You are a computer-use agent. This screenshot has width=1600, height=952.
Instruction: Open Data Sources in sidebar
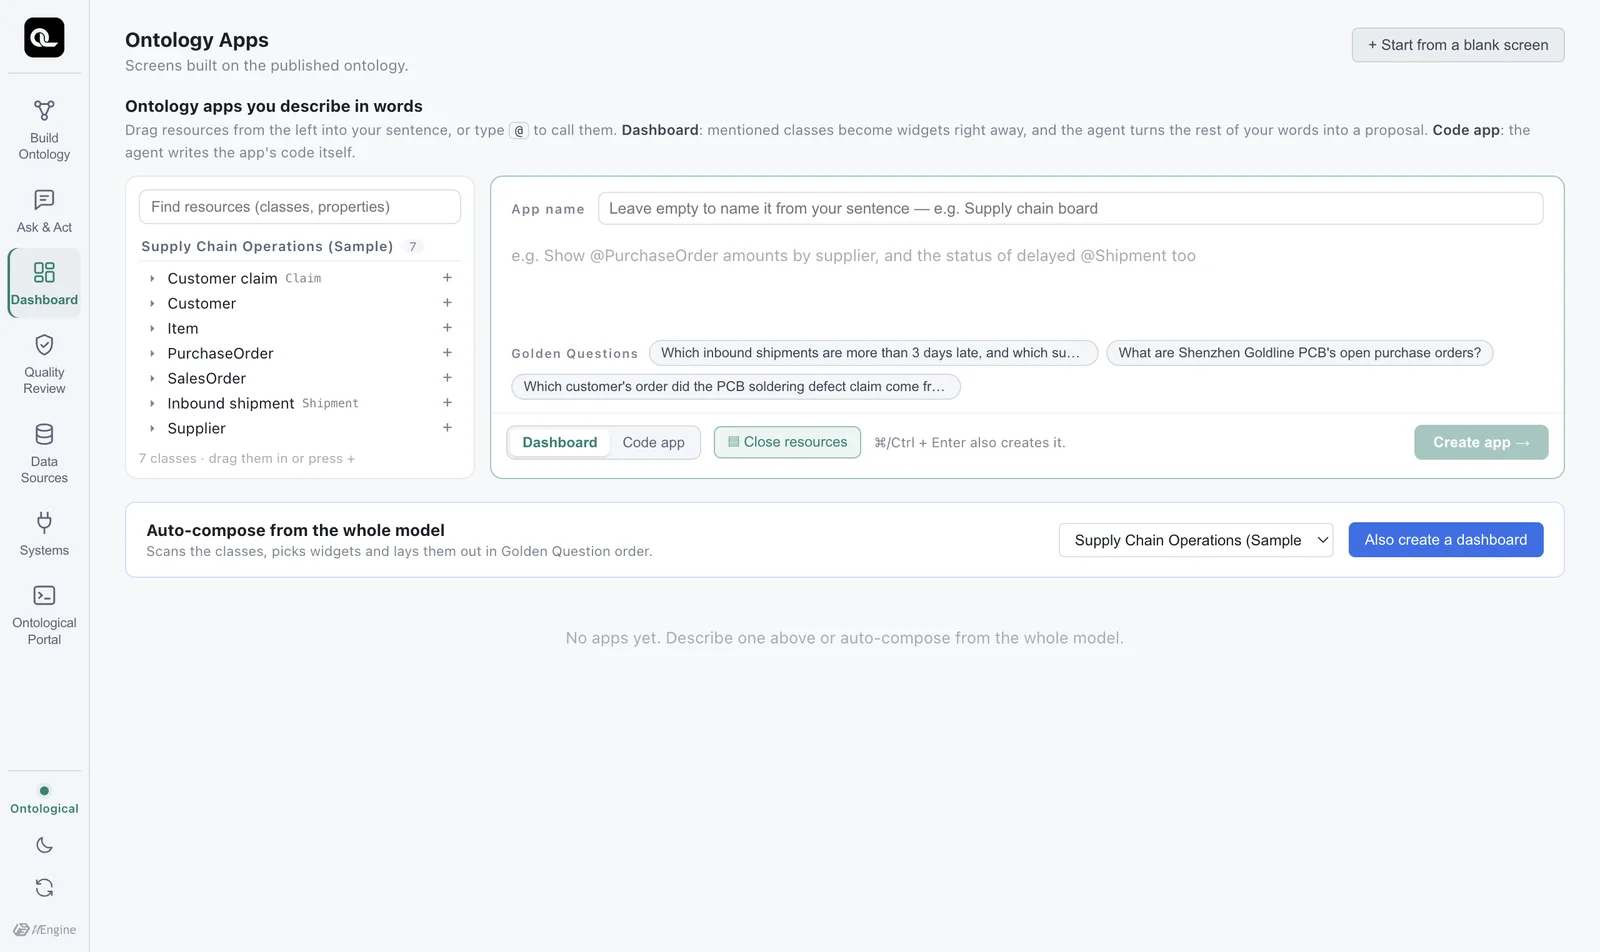(44, 454)
